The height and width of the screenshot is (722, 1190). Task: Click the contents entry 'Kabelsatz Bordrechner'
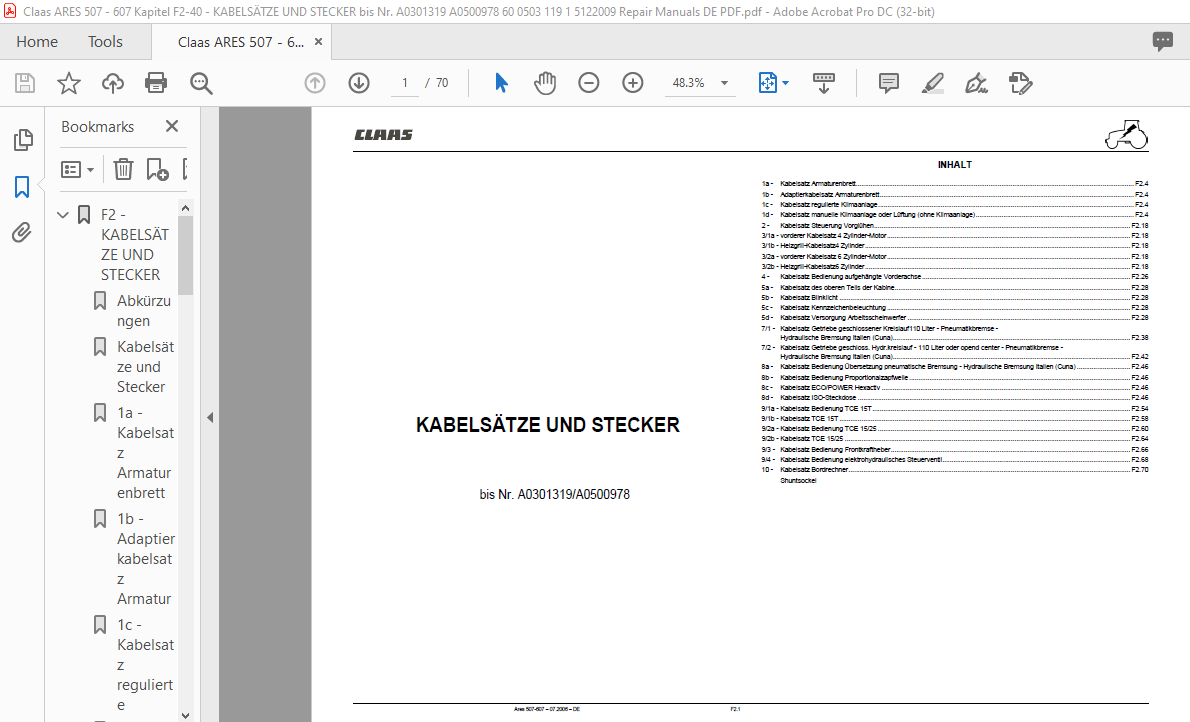pyautogui.click(x=814, y=470)
